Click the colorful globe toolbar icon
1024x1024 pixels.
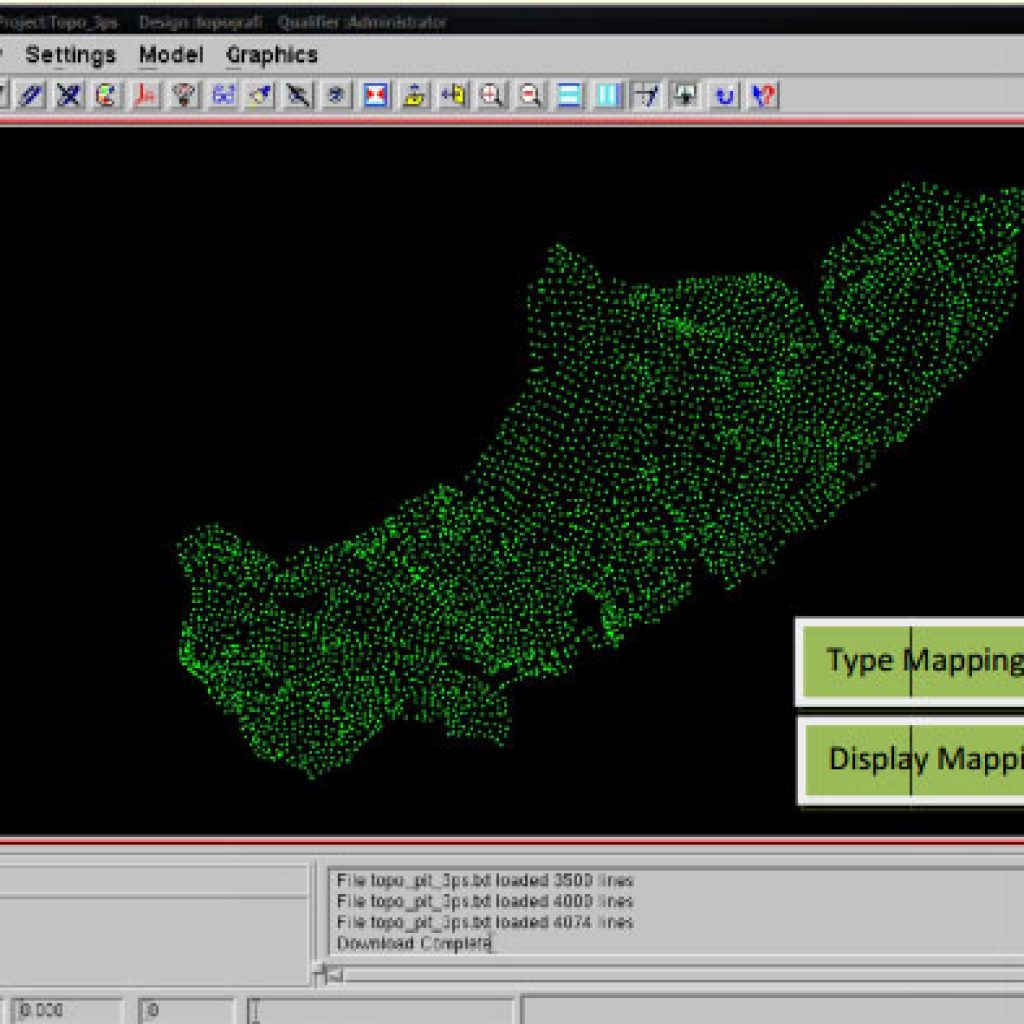[107, 96]
